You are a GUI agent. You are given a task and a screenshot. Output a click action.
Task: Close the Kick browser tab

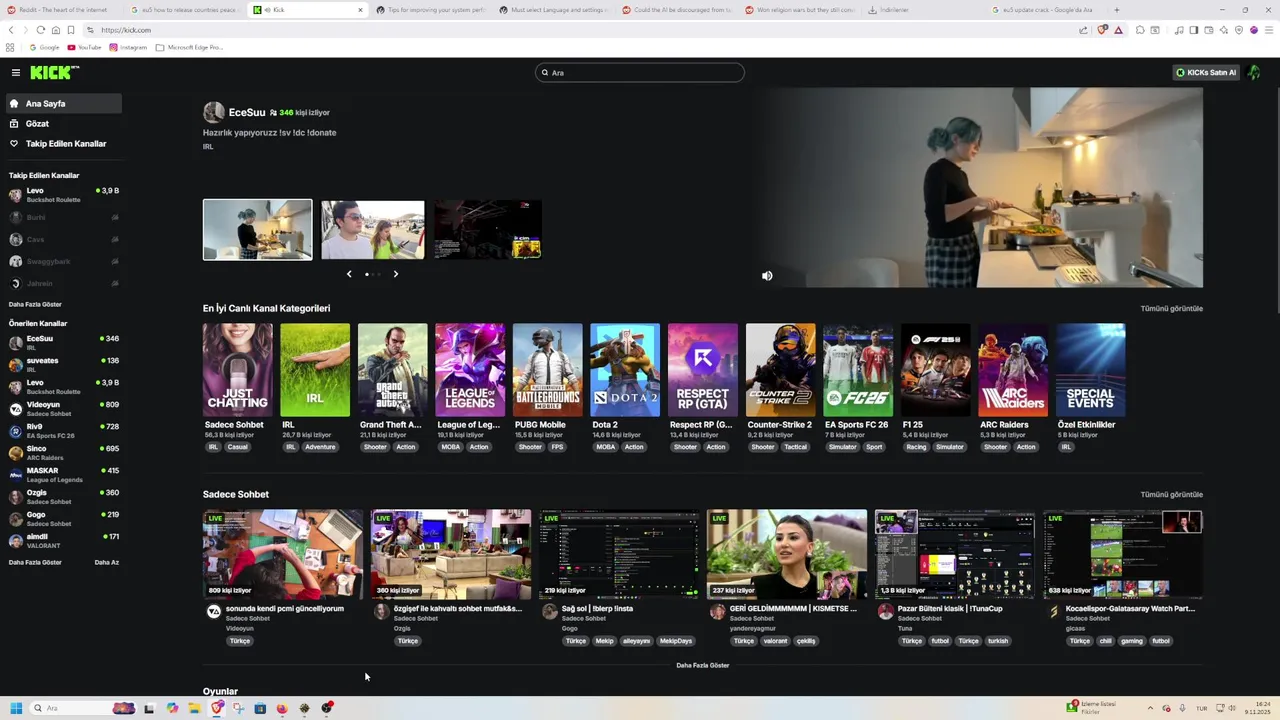point(360,10)
